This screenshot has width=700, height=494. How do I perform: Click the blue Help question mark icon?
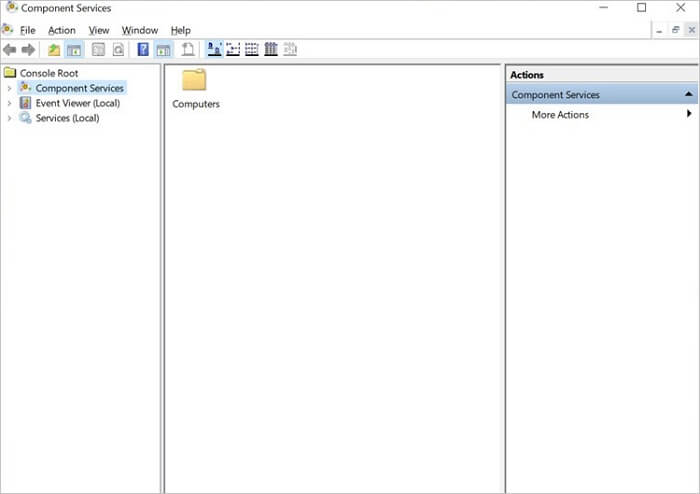pos(143,50)
